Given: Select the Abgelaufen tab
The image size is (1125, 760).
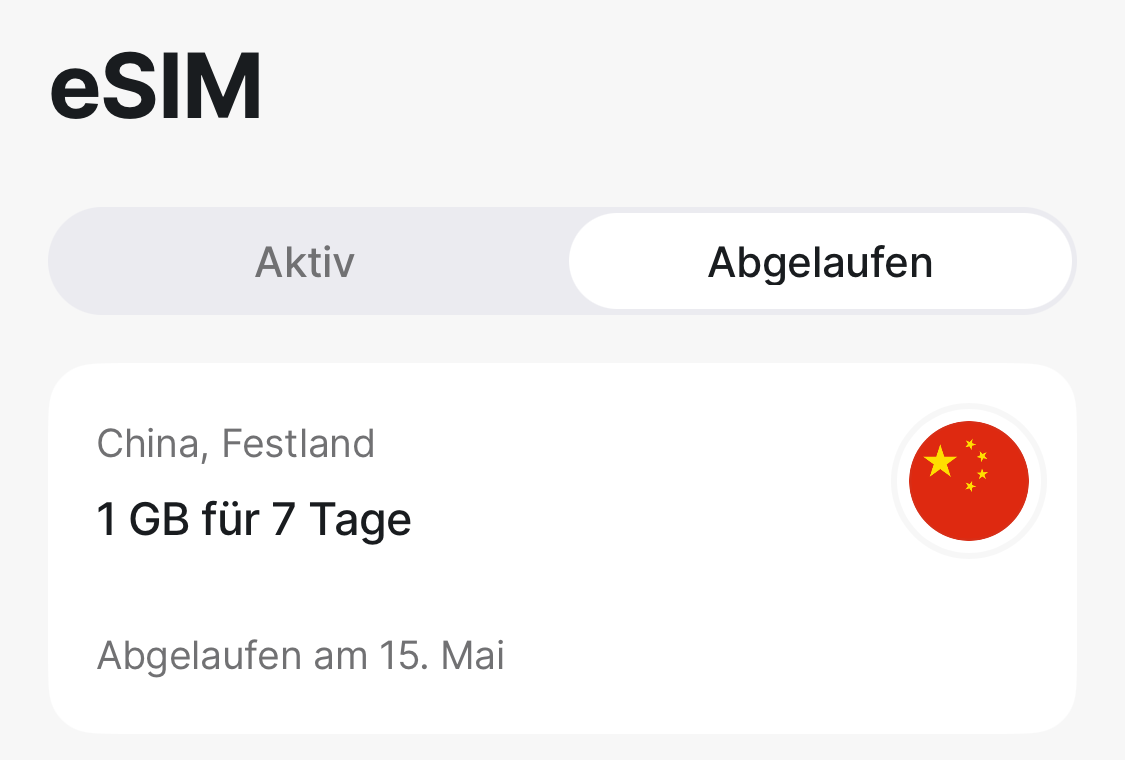Looking at the screenshot, I should coord(820,262).
